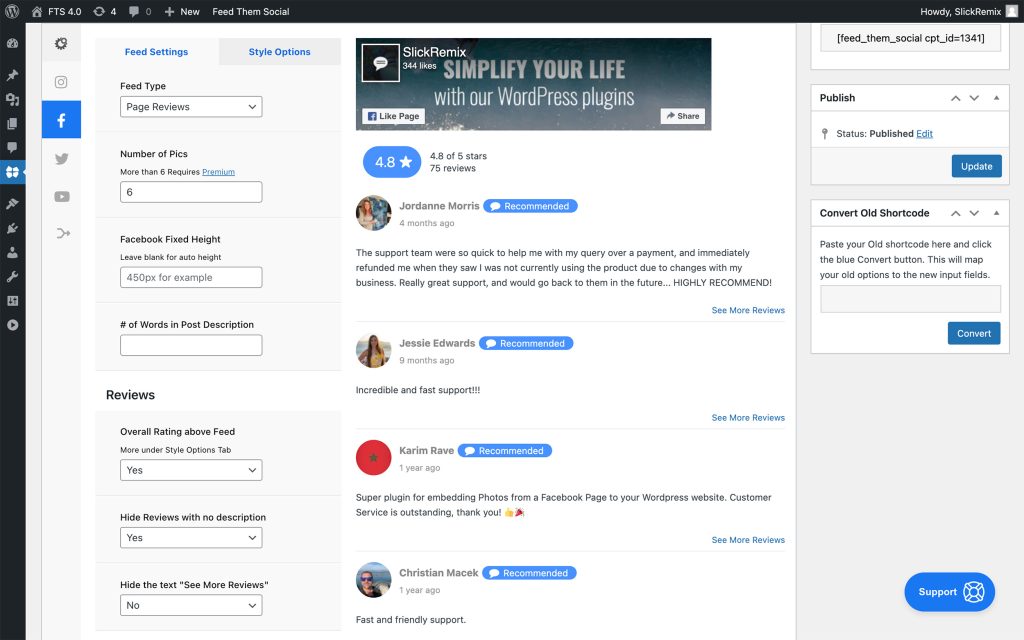Open the Overall Rating above Feed dropdown
The height and width of the screenshot is (640, 1024).
(x=191, y=470)
